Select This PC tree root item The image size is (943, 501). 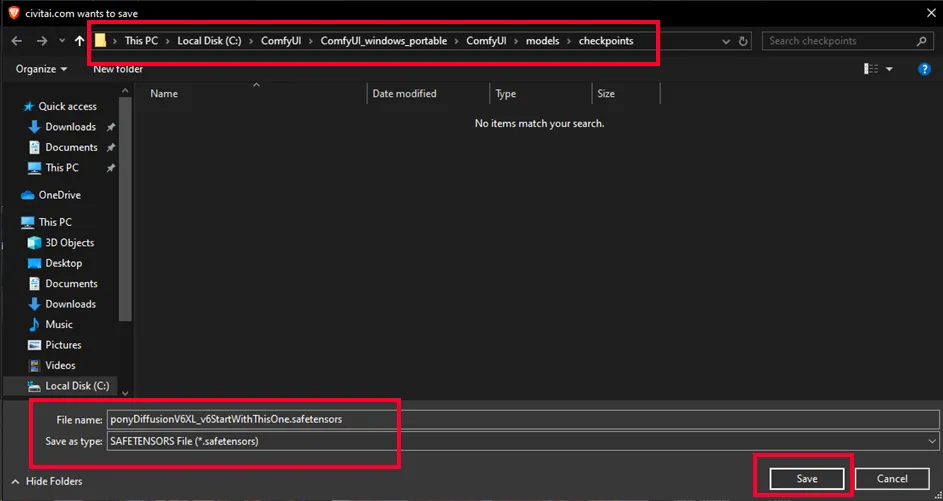46,222
